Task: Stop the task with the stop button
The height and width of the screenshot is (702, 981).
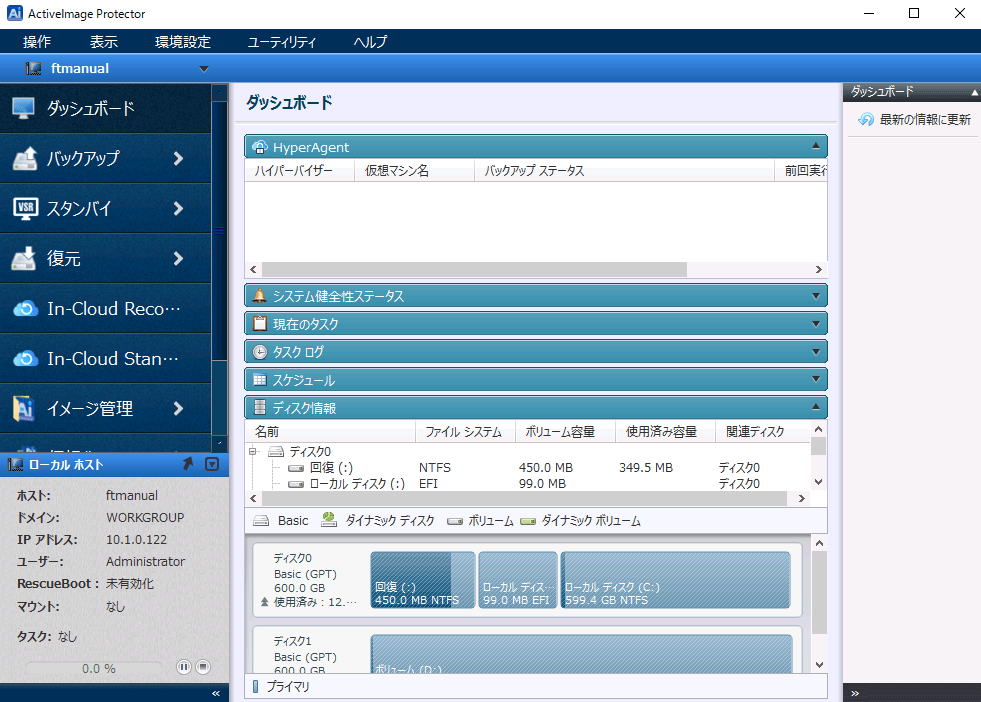Action: (x=203, y=667)
